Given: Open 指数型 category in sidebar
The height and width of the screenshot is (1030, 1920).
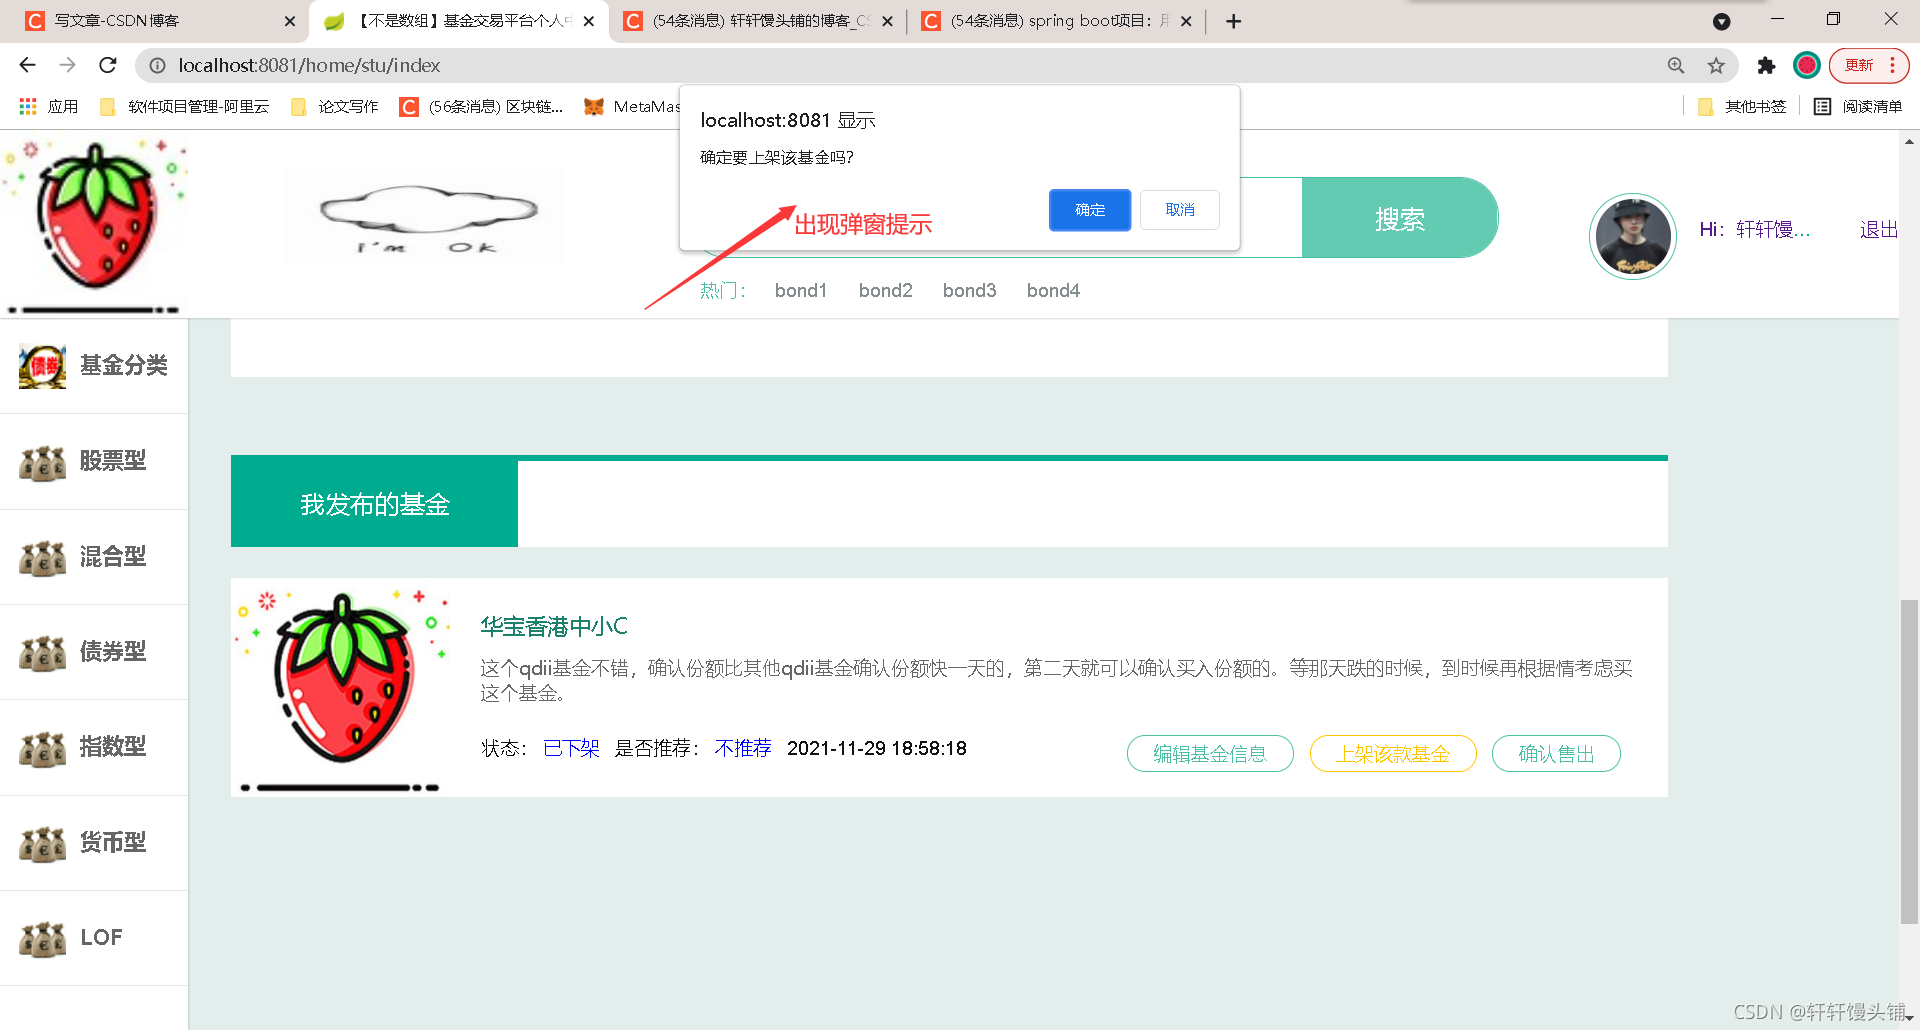Looking at the screenshot, I should point(94,747).
